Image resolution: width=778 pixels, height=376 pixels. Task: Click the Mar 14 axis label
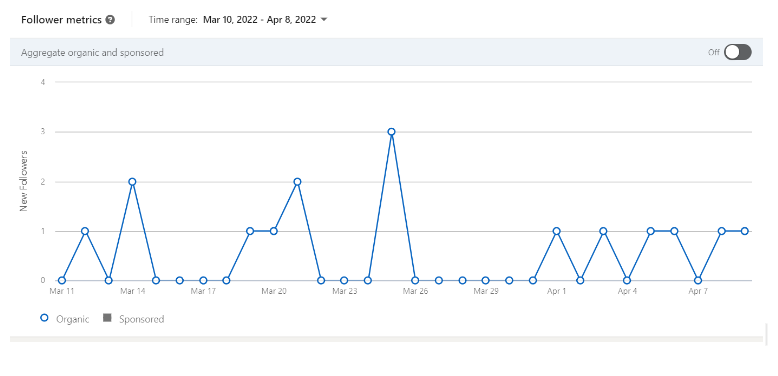point(132,291)
